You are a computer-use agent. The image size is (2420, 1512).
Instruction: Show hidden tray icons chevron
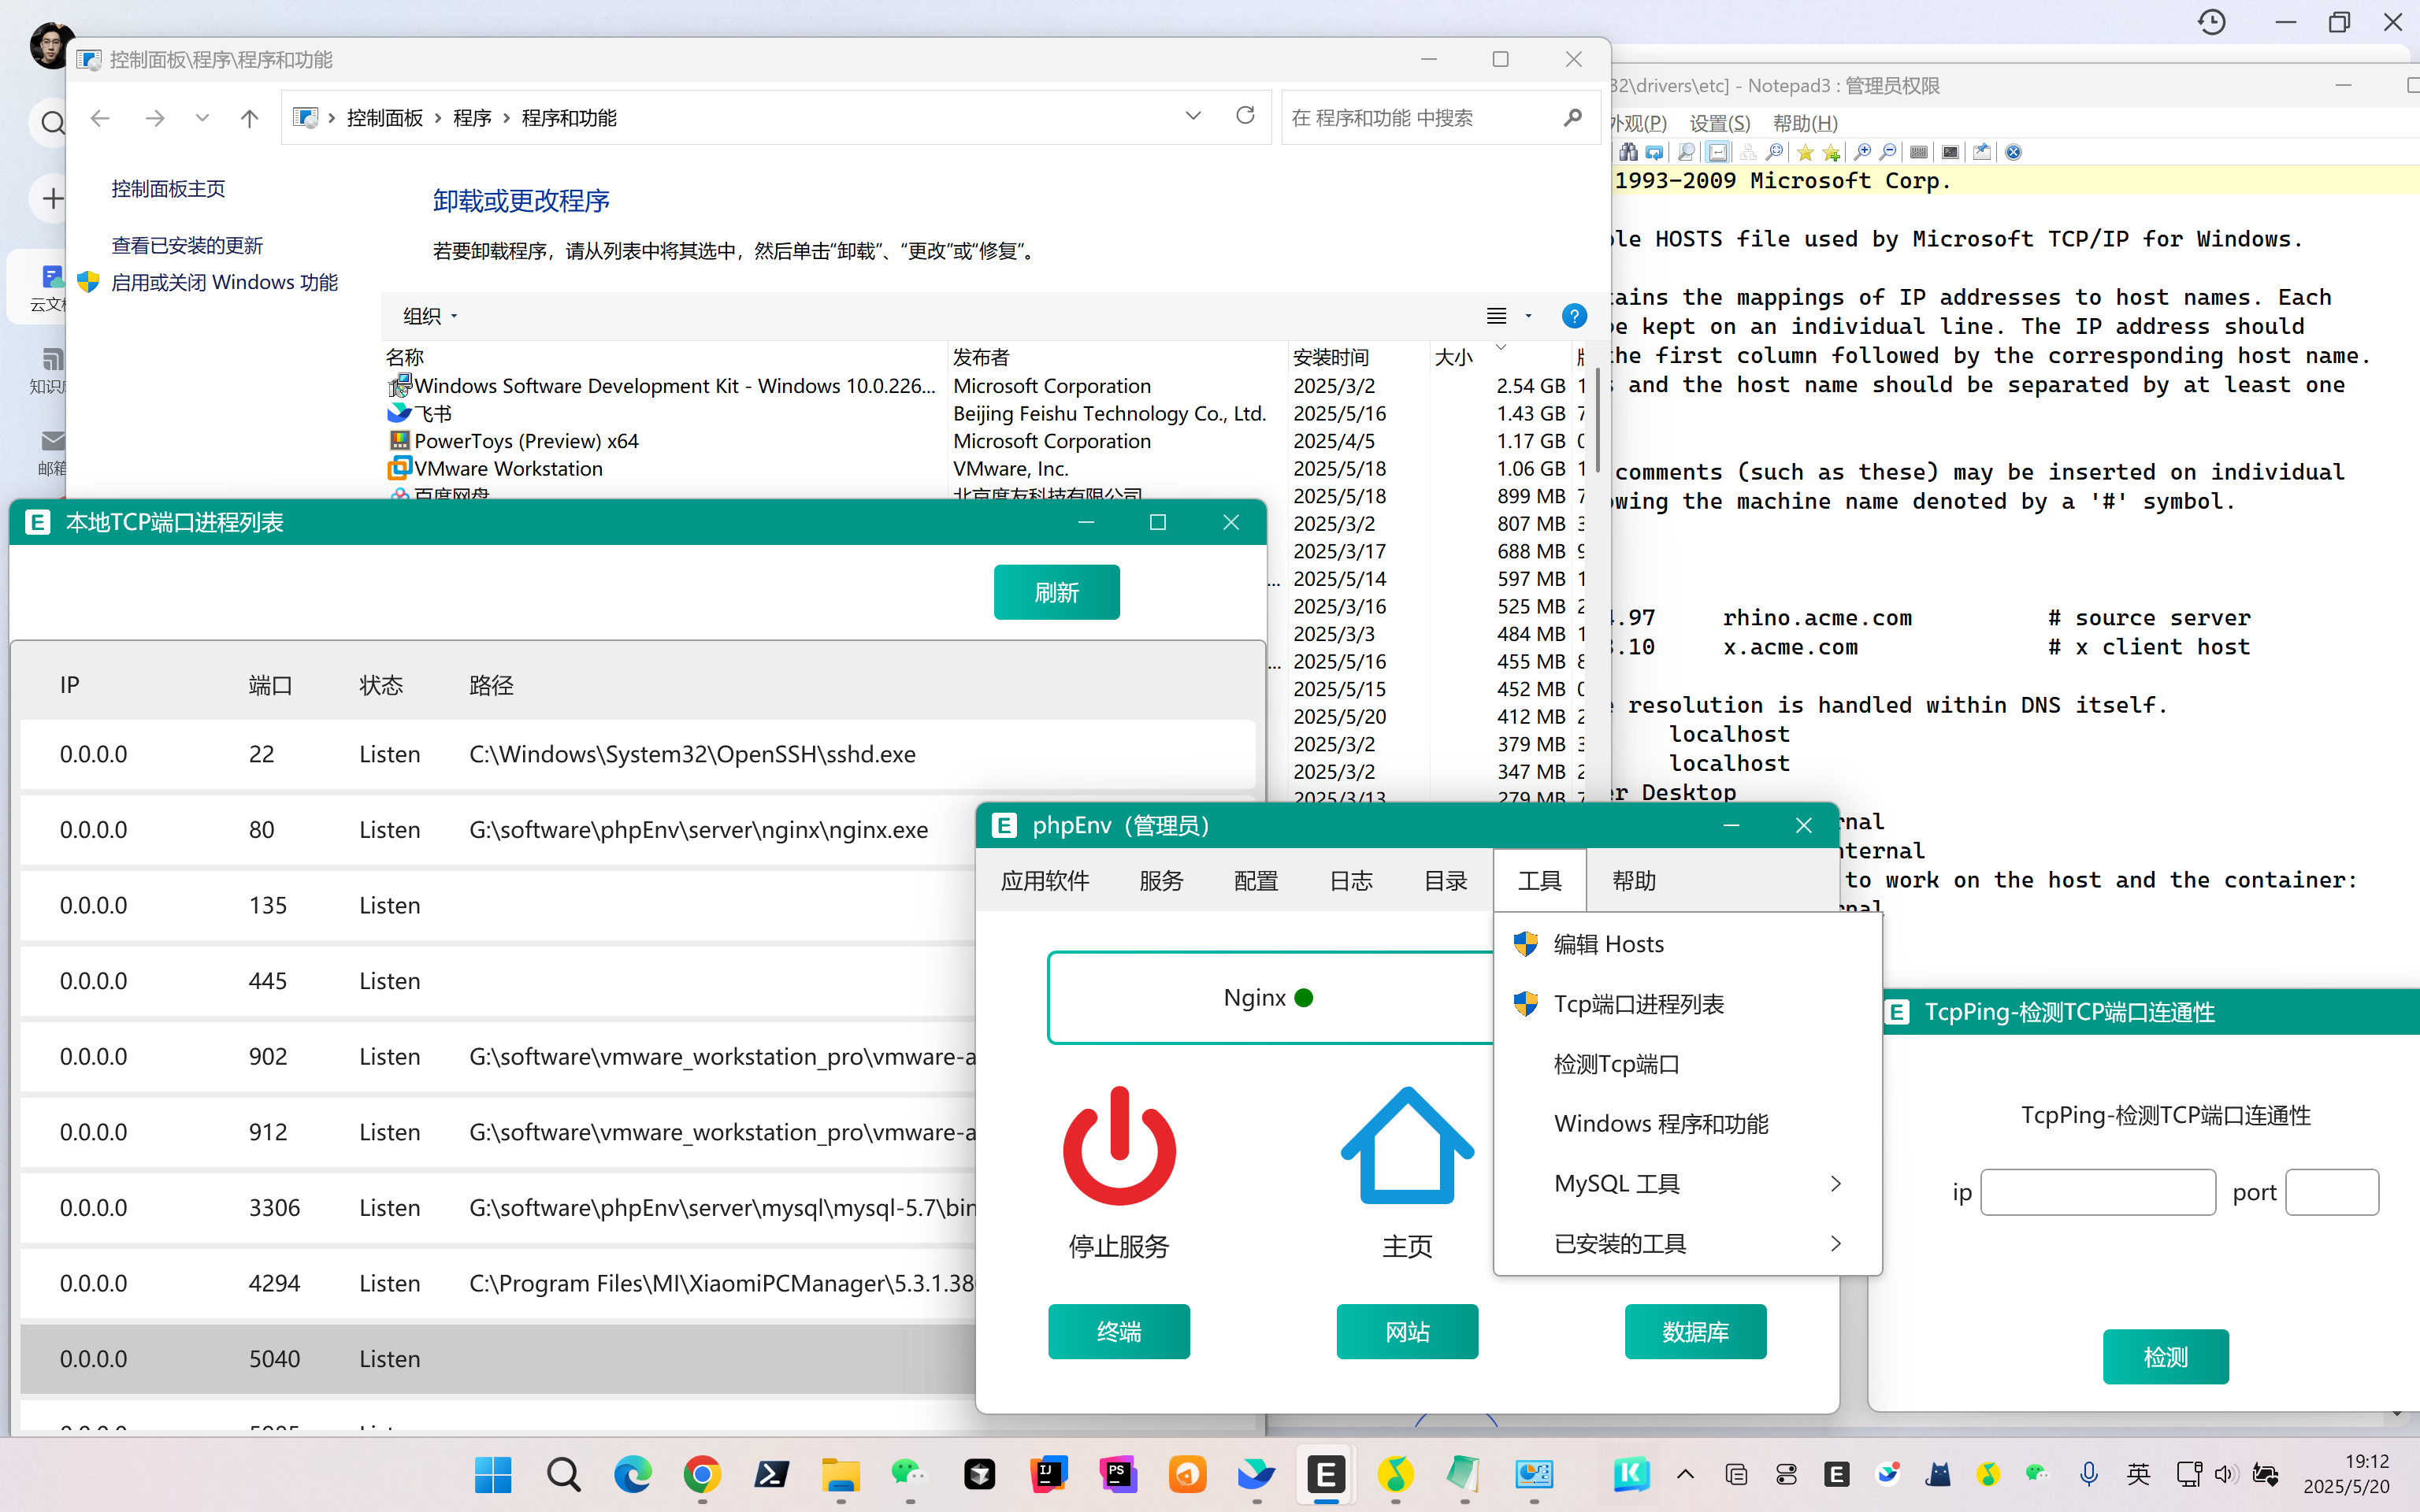click(x=1685, y=1475)
